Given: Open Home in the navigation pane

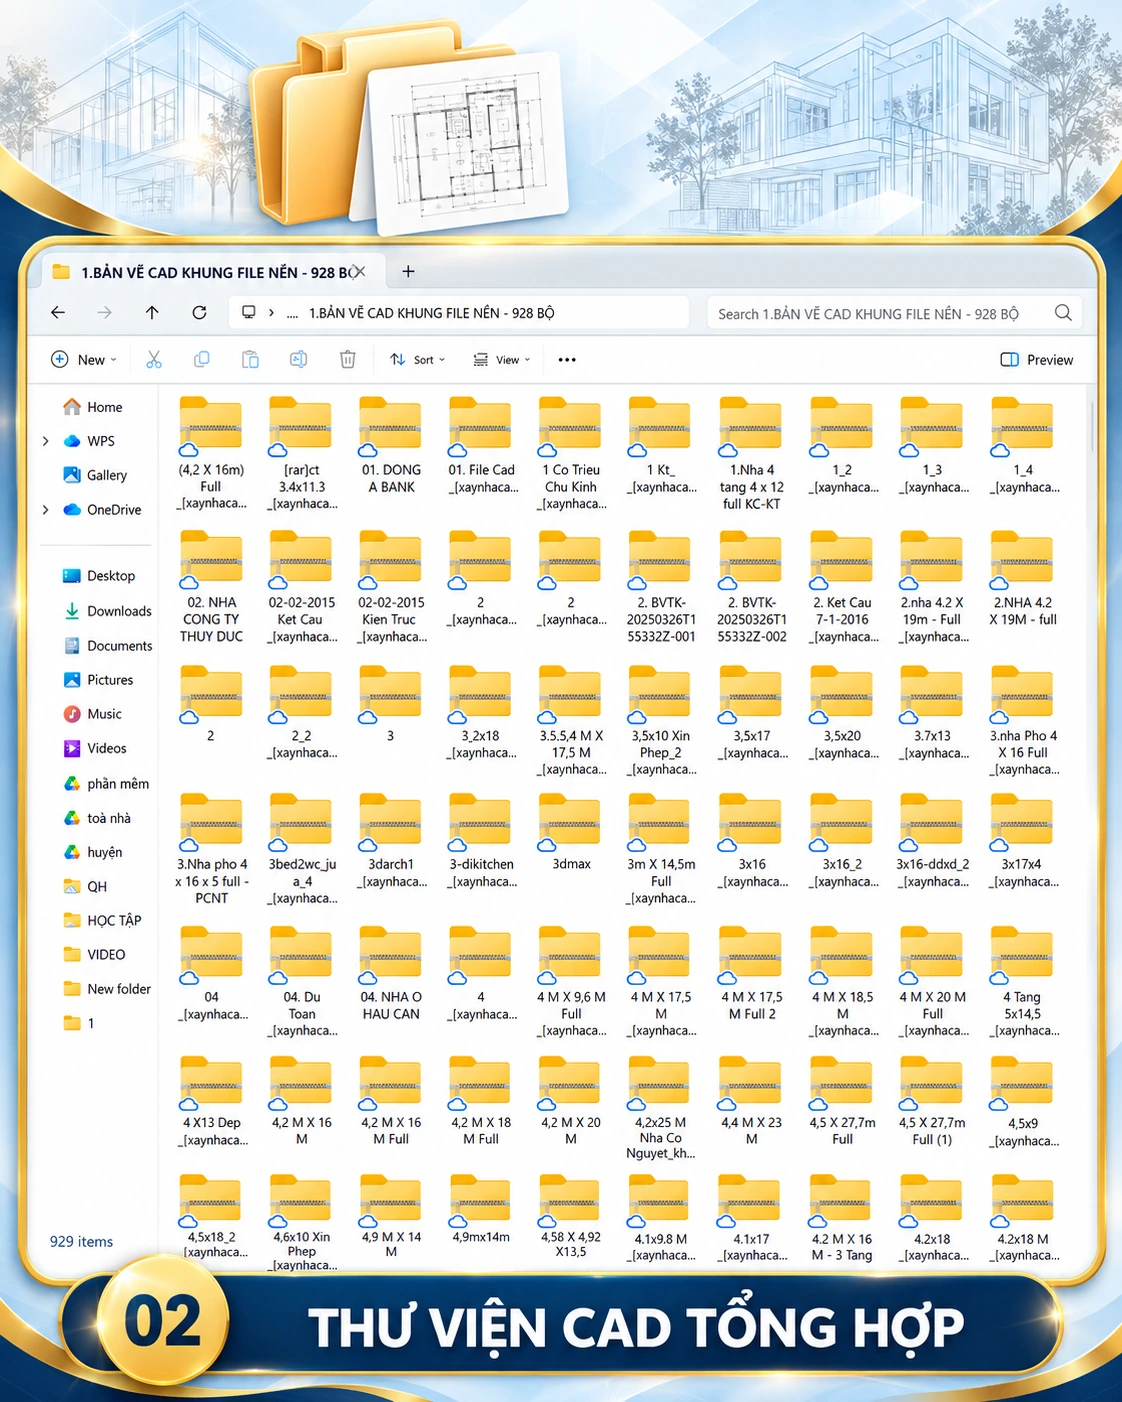Looking at the screenshot, I should tap(93, 407).
